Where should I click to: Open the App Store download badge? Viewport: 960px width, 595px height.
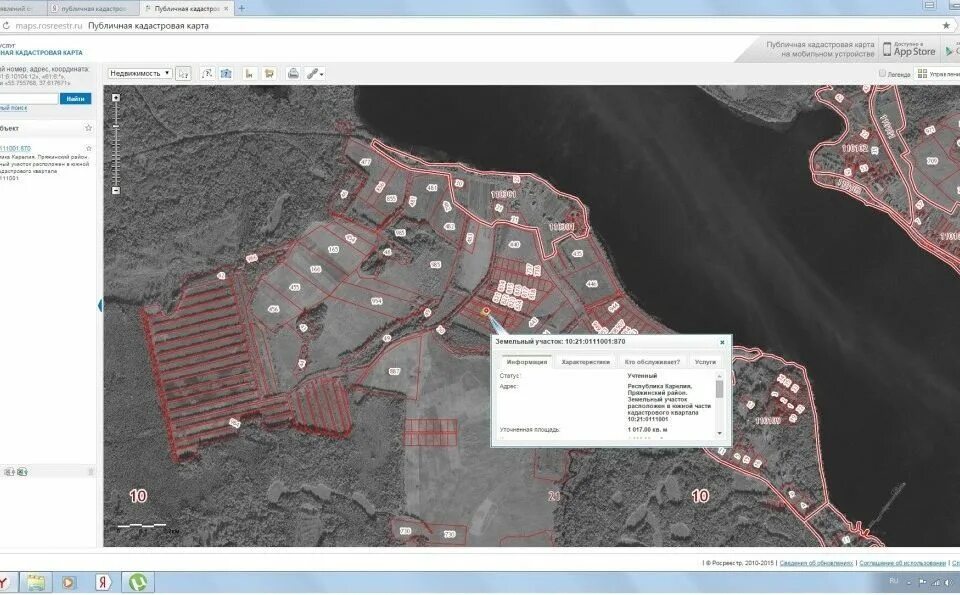(909, 49)
